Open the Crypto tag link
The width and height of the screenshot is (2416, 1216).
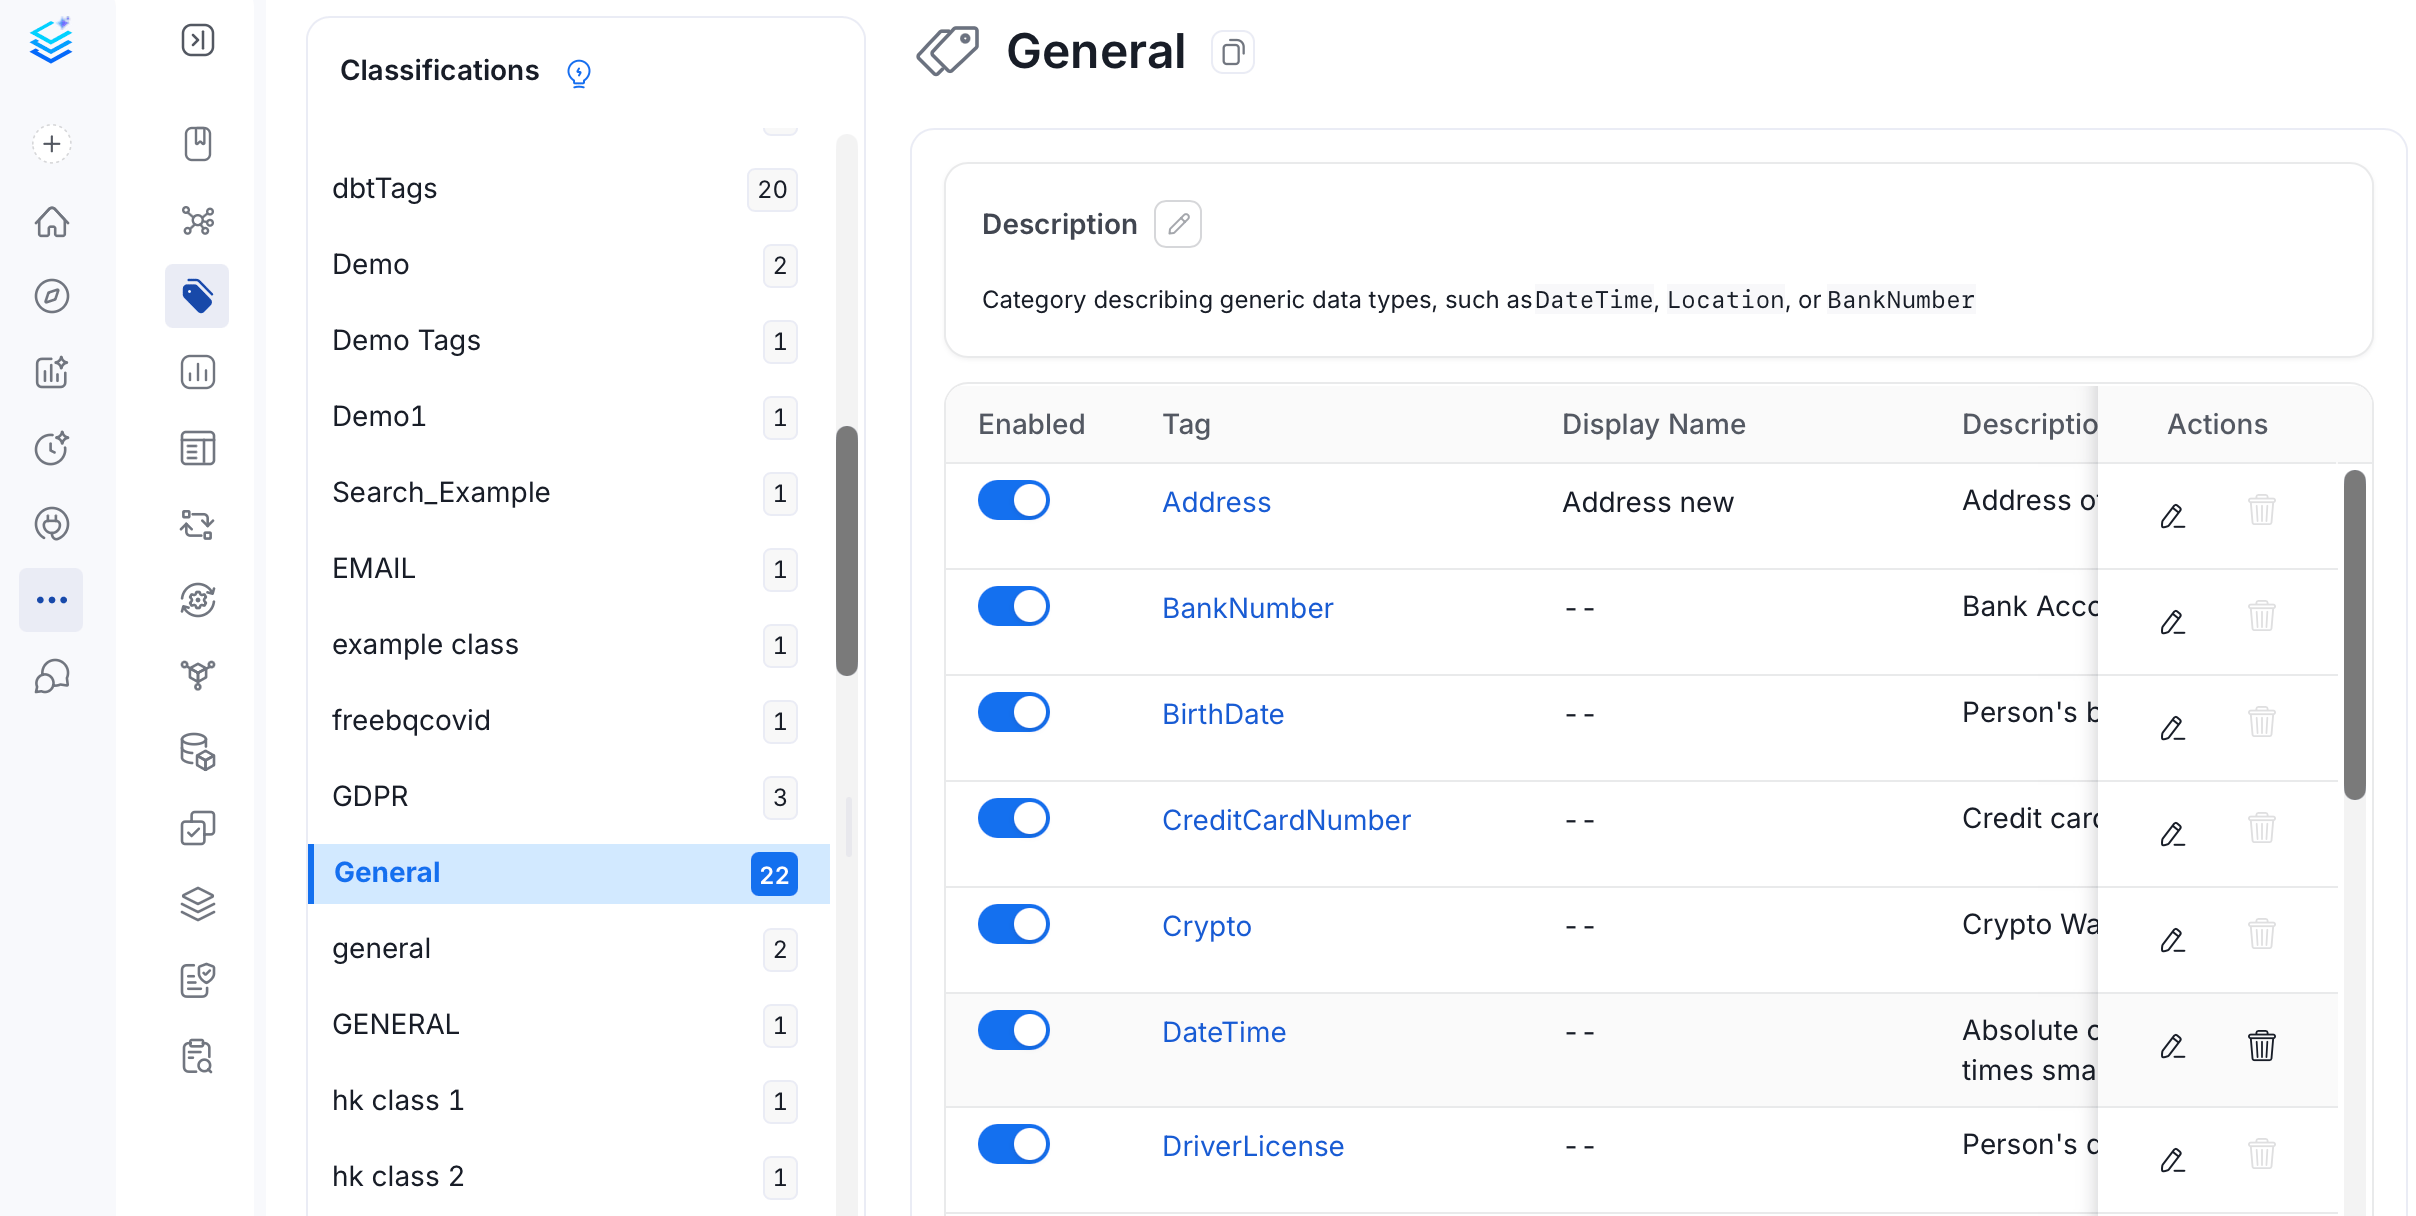click(x=1206, y=926)
